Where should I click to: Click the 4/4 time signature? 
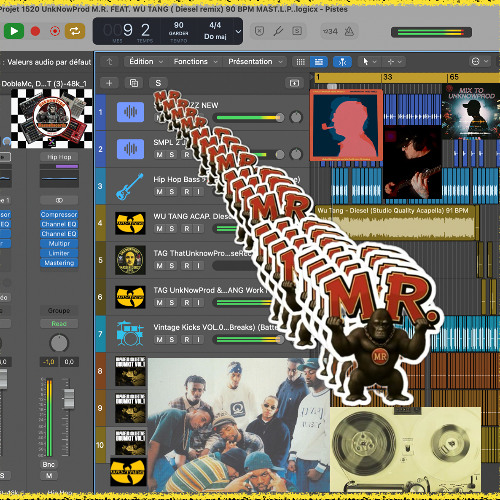click(x=215, y=25)
